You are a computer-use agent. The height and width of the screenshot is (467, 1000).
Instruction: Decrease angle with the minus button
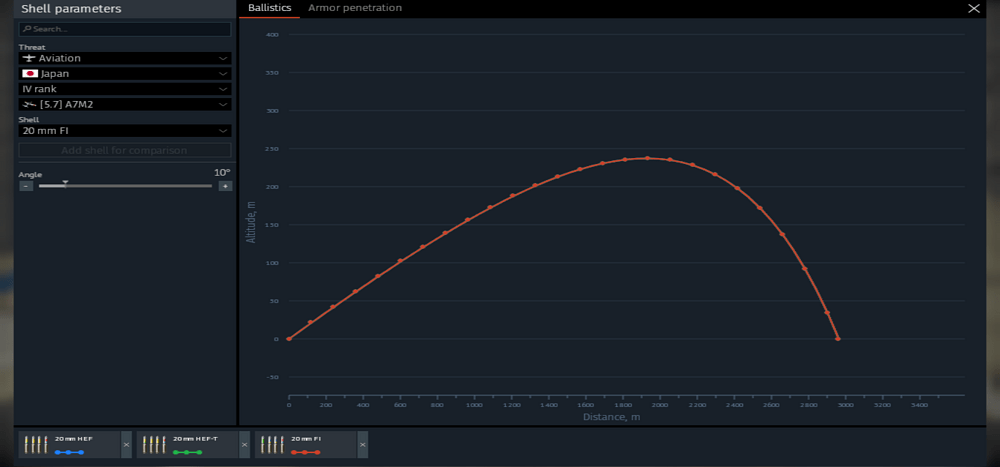coord(26,186)
